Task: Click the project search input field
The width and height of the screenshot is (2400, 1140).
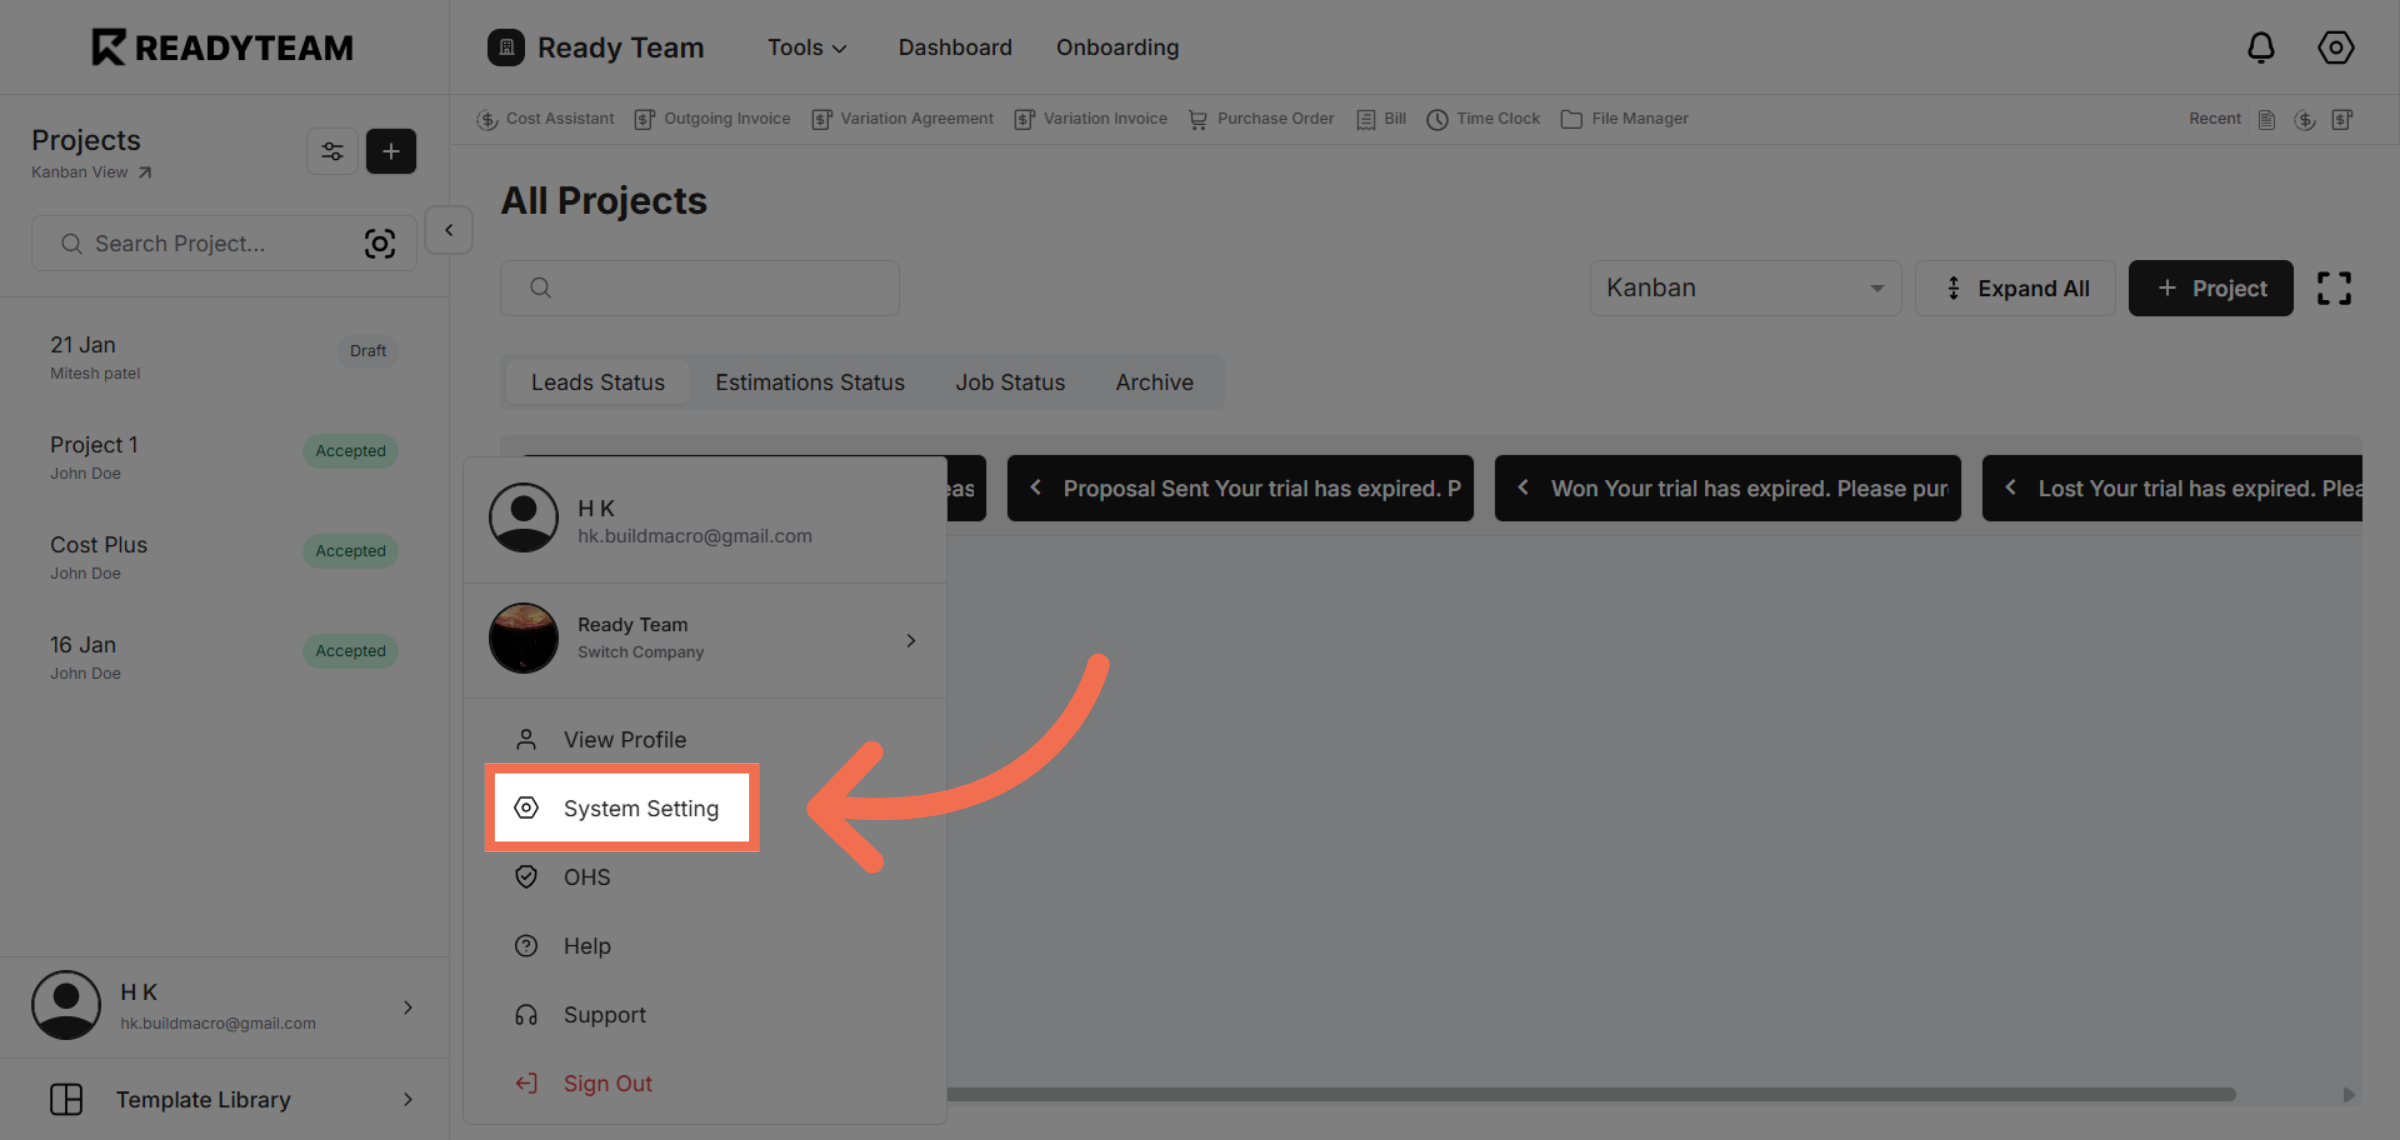Action: click(200, 243)
